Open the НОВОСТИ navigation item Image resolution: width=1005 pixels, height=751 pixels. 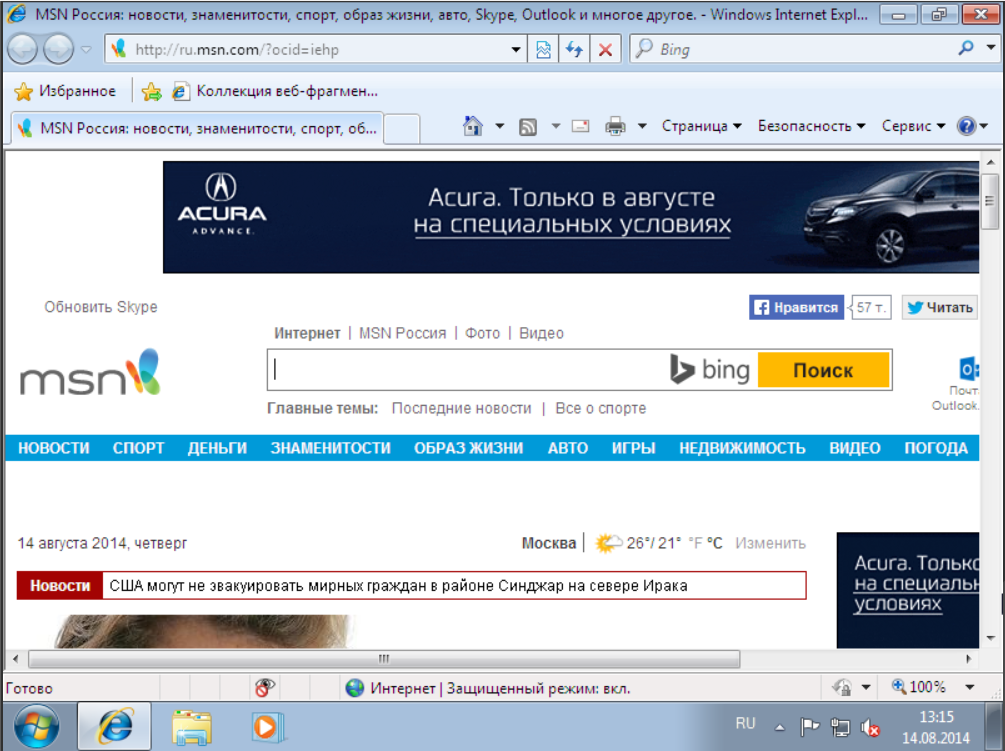coord(54,448)
